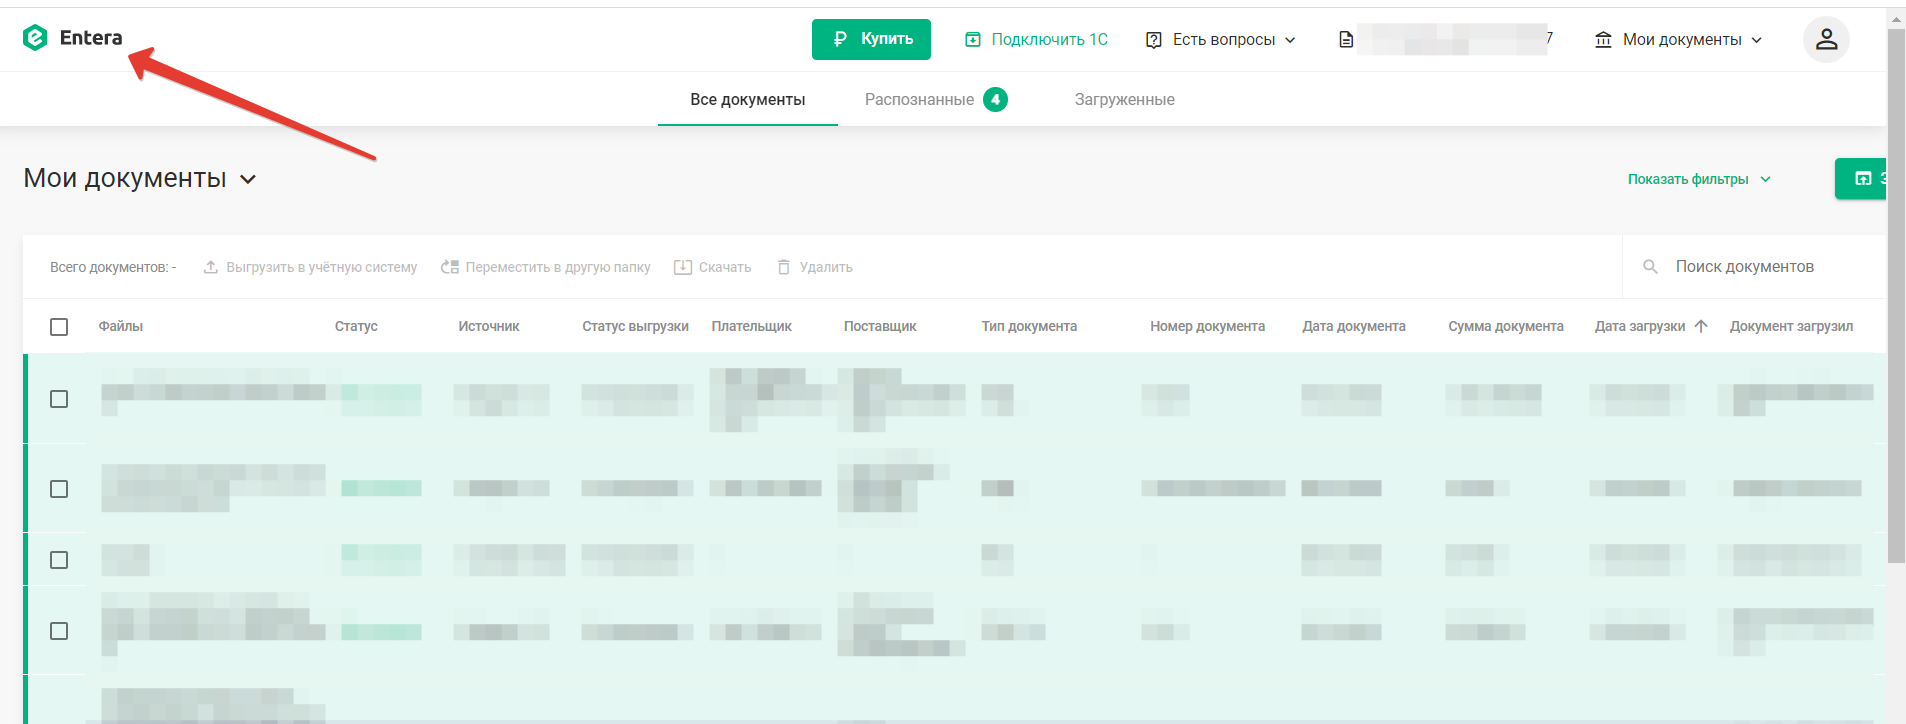Click the upload icon near Выгрузить
The height and width of the screenshot is (724, 1906).
211,267
